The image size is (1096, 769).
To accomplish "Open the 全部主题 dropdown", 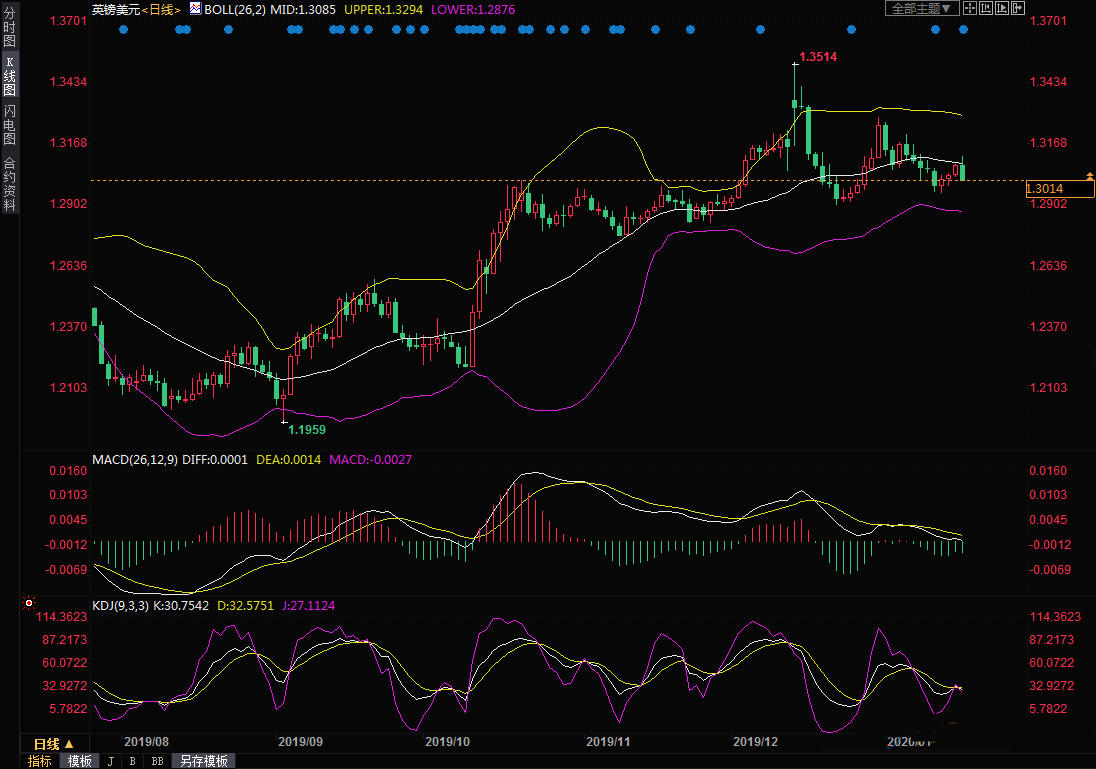I will (x=922, y=8).
